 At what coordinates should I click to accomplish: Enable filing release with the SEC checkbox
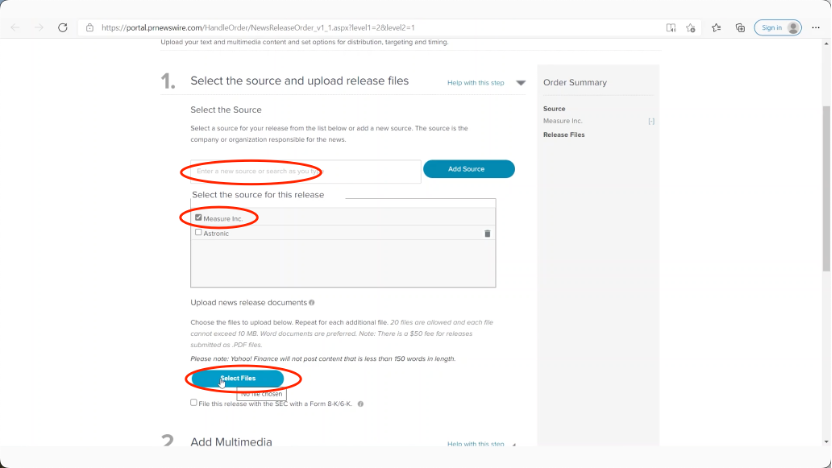194,403
